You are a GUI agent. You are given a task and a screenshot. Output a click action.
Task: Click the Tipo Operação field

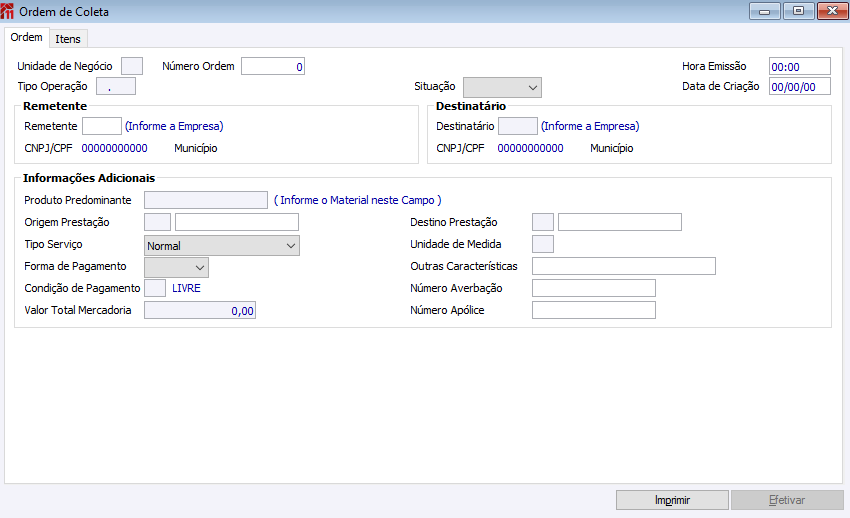(116, 86)
